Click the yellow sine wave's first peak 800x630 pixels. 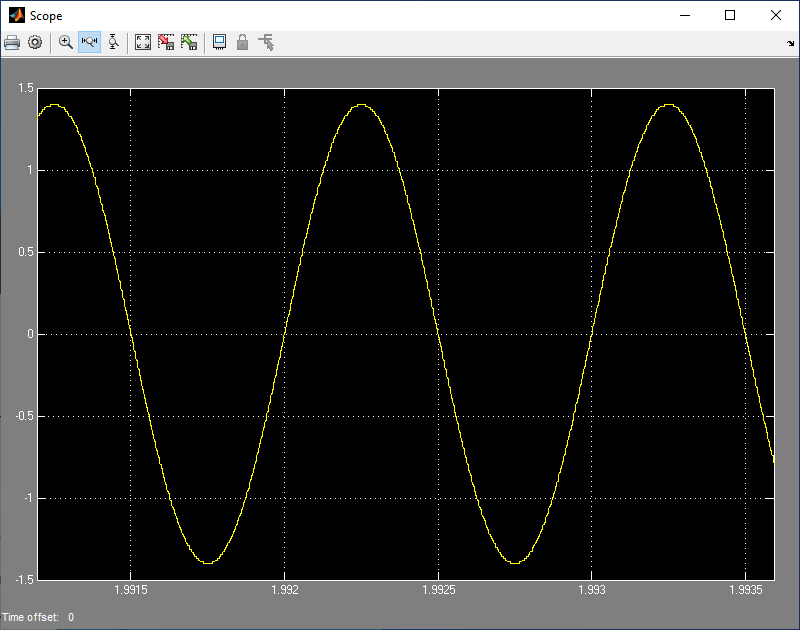(x=55, y=105)
